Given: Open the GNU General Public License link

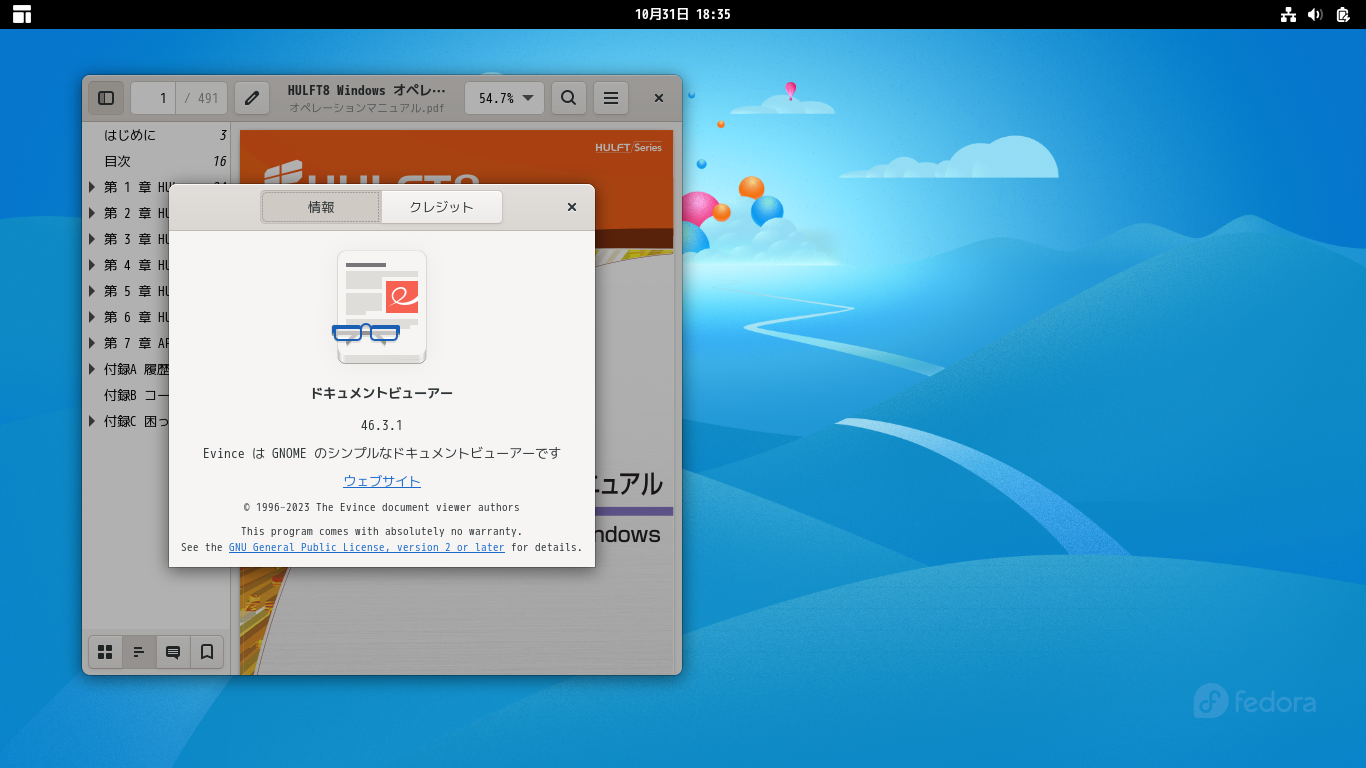Looking at the screenshot, I should (367, 547).
